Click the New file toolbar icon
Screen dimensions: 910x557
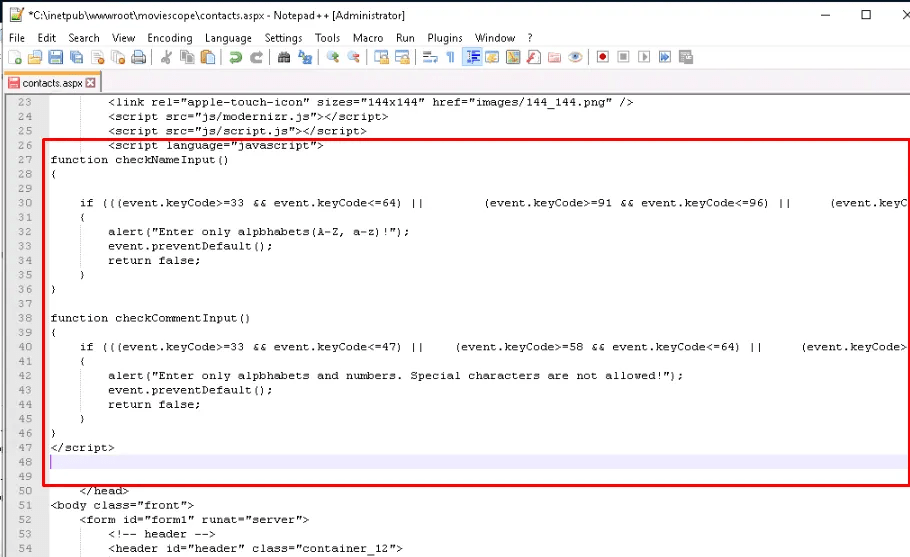(x=15, y=58)
